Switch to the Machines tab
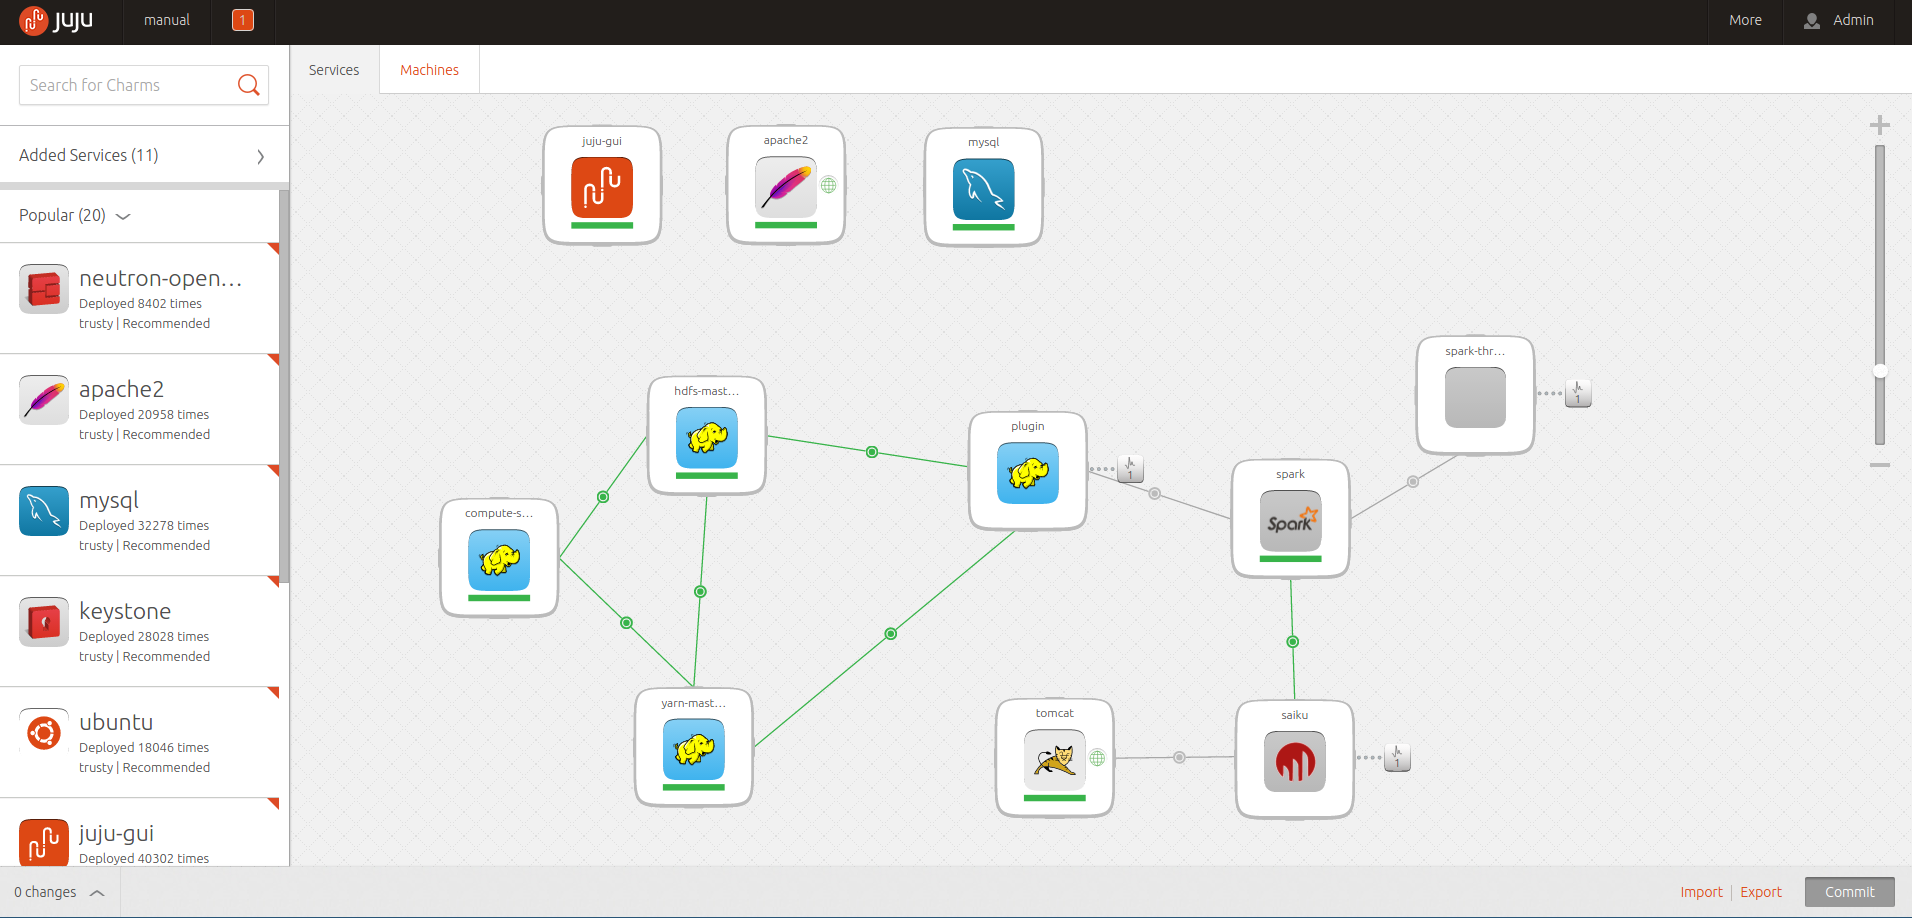Viewport: 1912px width, 918px height. point(430,70)
